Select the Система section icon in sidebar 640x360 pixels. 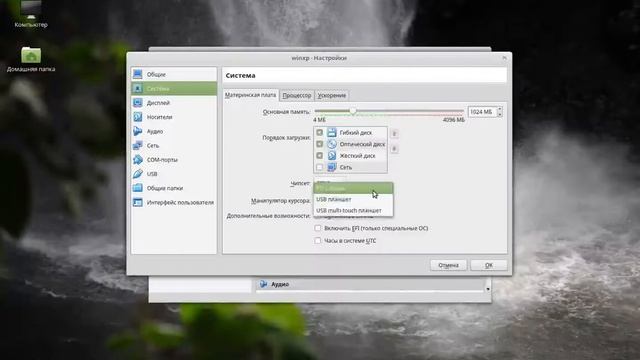[x=138, y=88]
